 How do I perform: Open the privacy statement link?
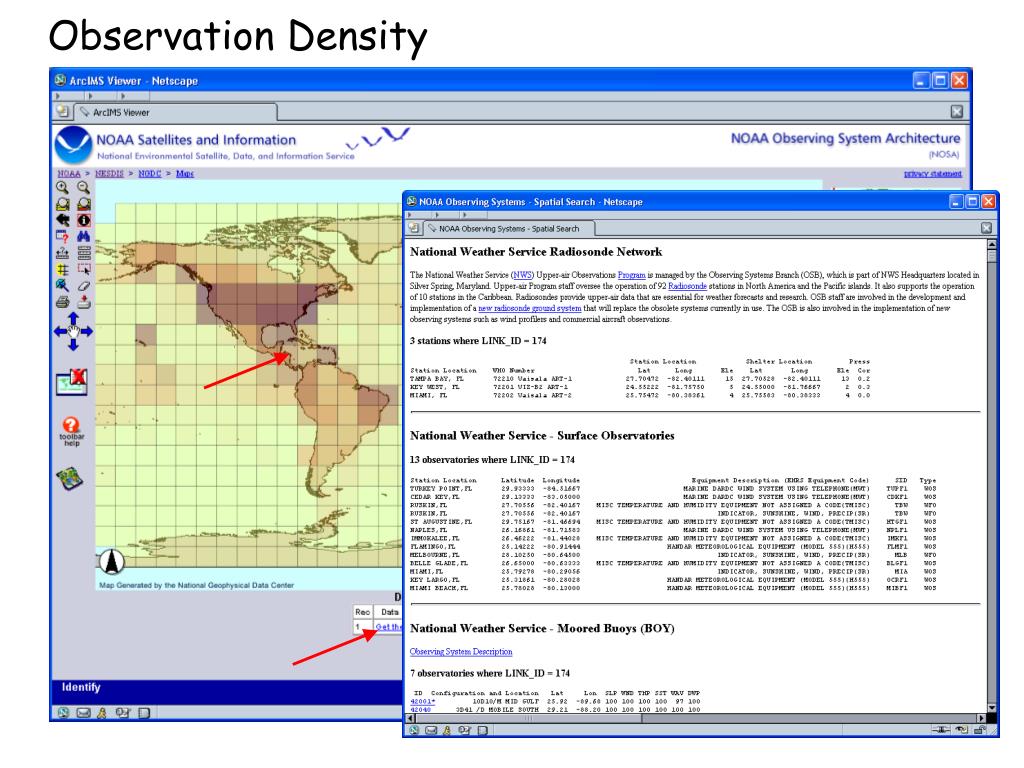point(933,174)
